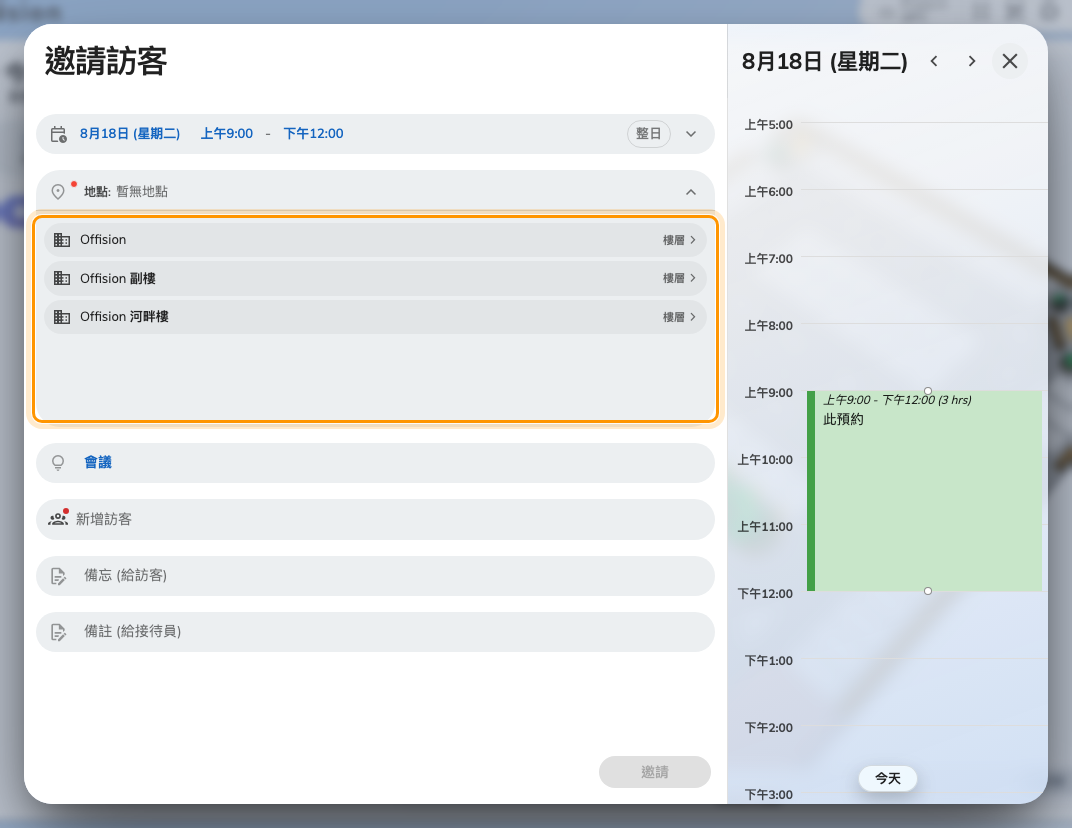Select the Offision 副樓 location row
1072x828 pixels.
tap(375, 278)
